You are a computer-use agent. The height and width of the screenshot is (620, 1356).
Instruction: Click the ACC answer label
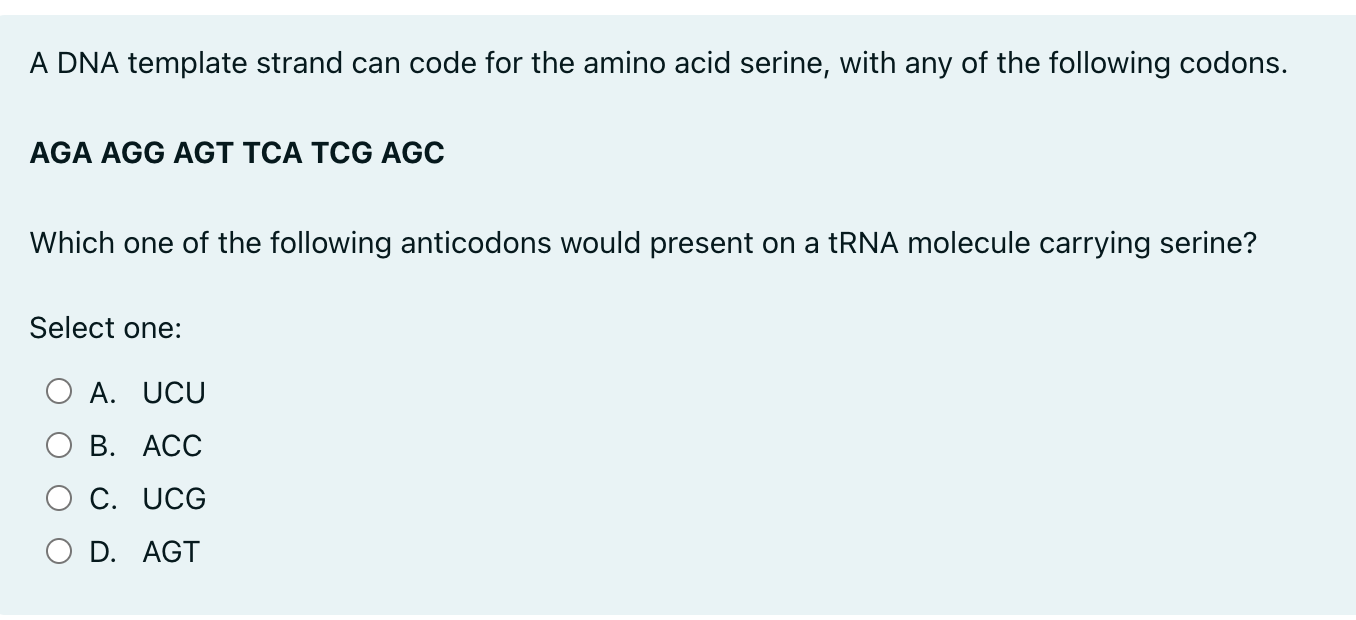pos(171,446)
